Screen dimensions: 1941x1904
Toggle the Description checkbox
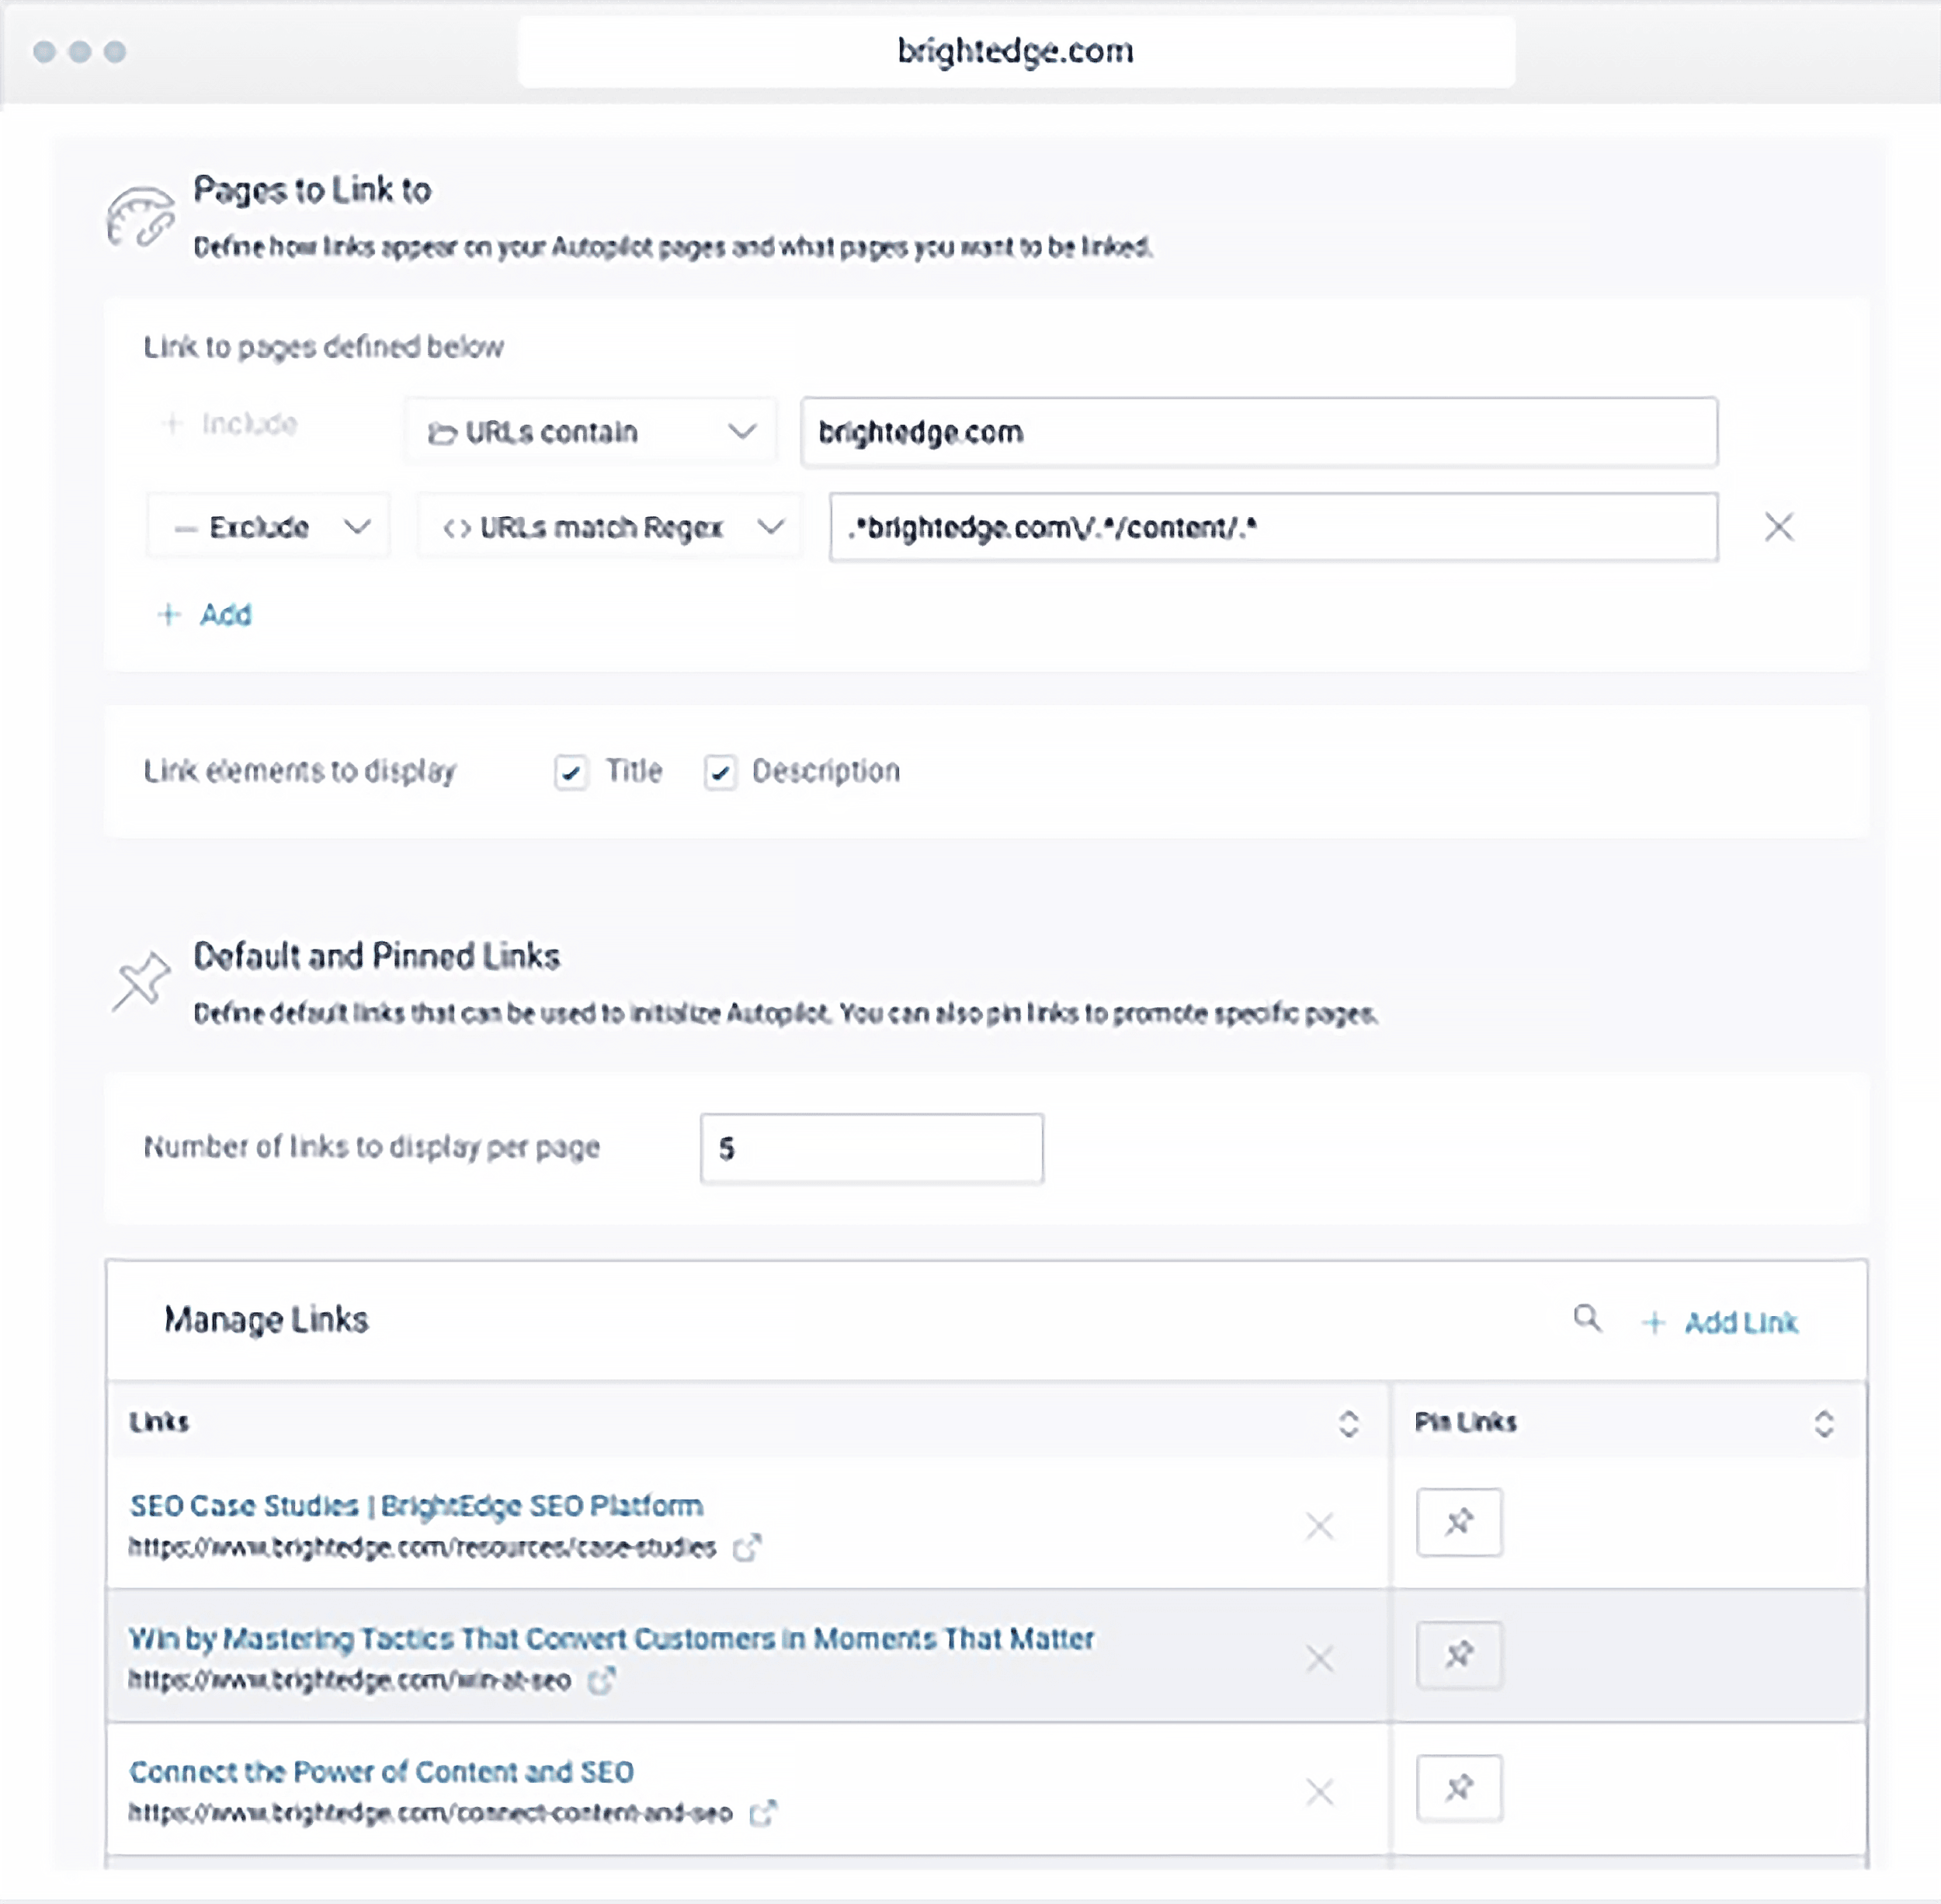pos(720,772)
